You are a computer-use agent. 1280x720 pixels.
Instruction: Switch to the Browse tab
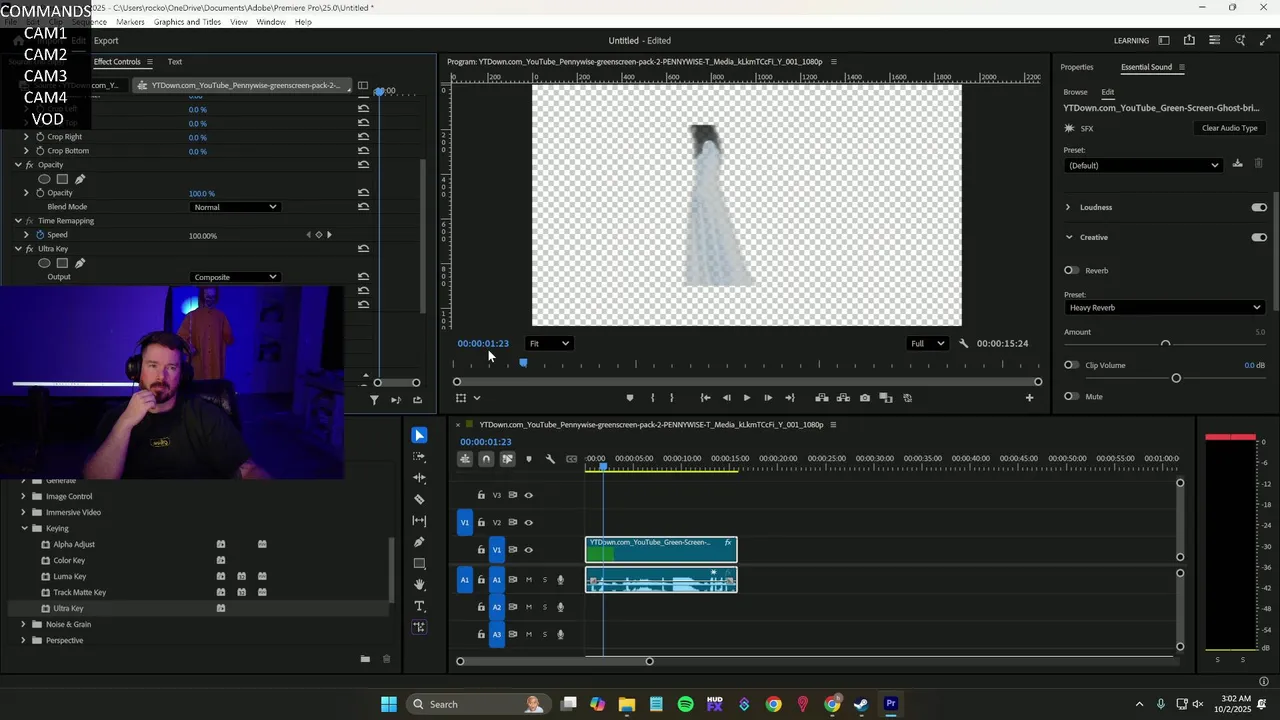pos(1075,92)
